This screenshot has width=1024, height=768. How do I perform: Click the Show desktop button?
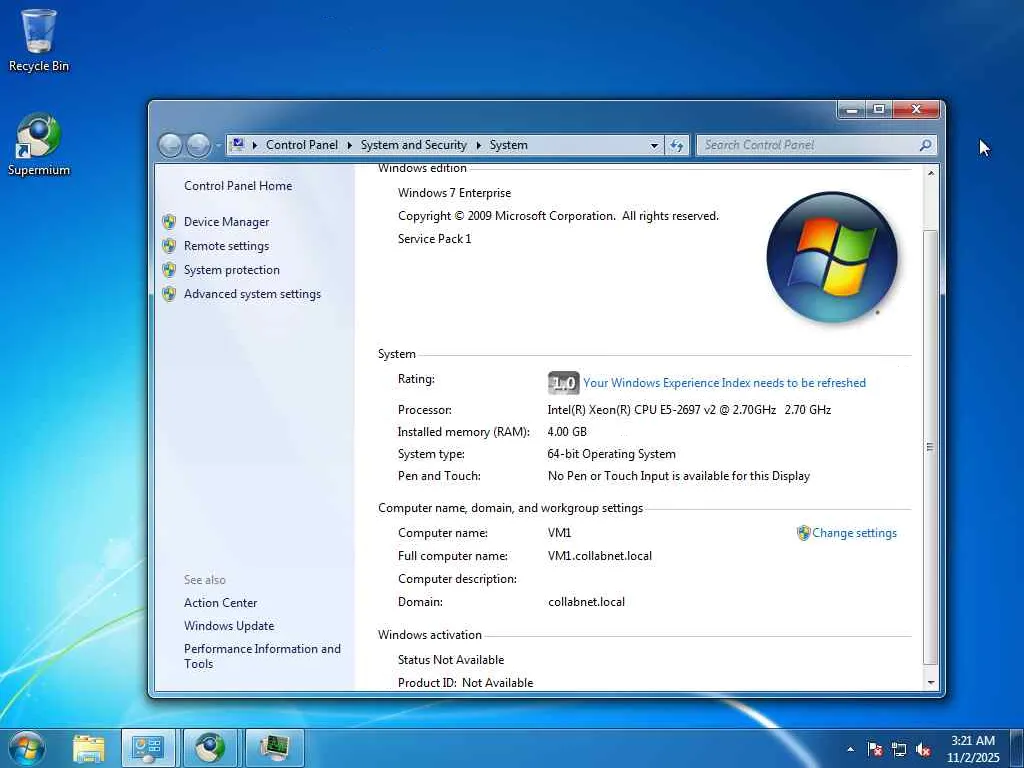point(1016,748)
